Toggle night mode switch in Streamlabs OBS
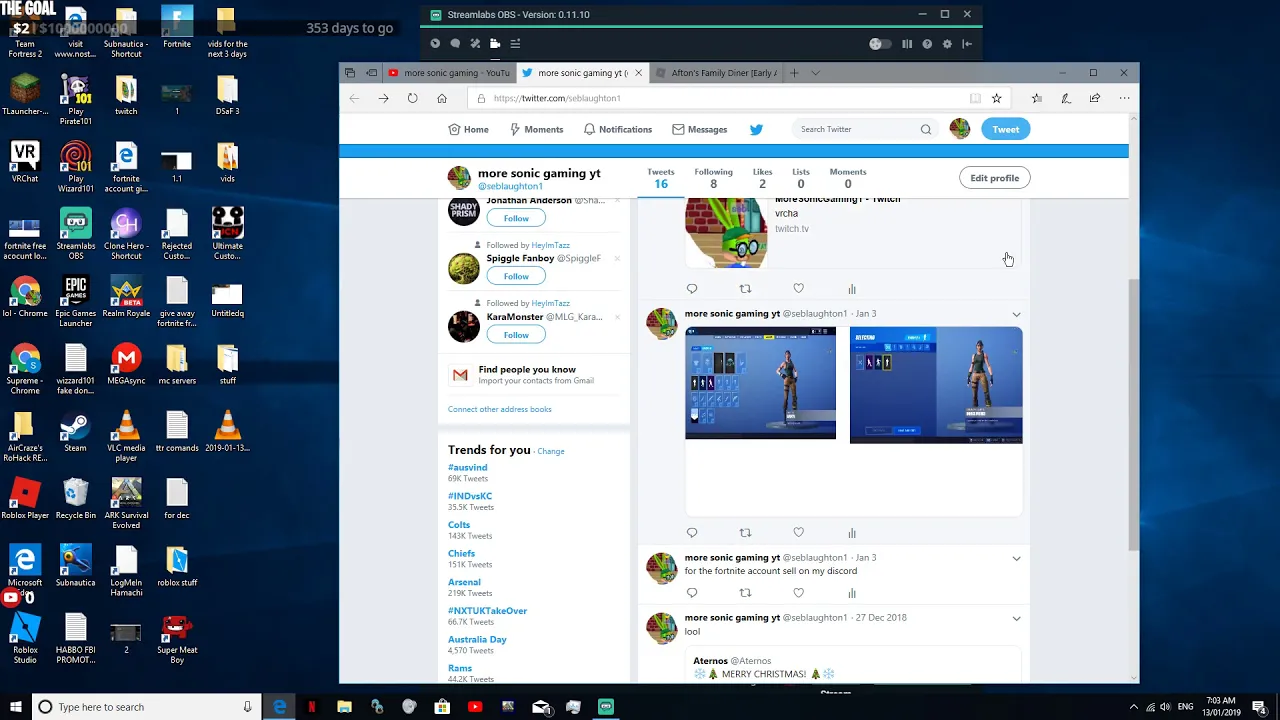This screenshot has width=1280, height=720. click(x=879, y=43)
